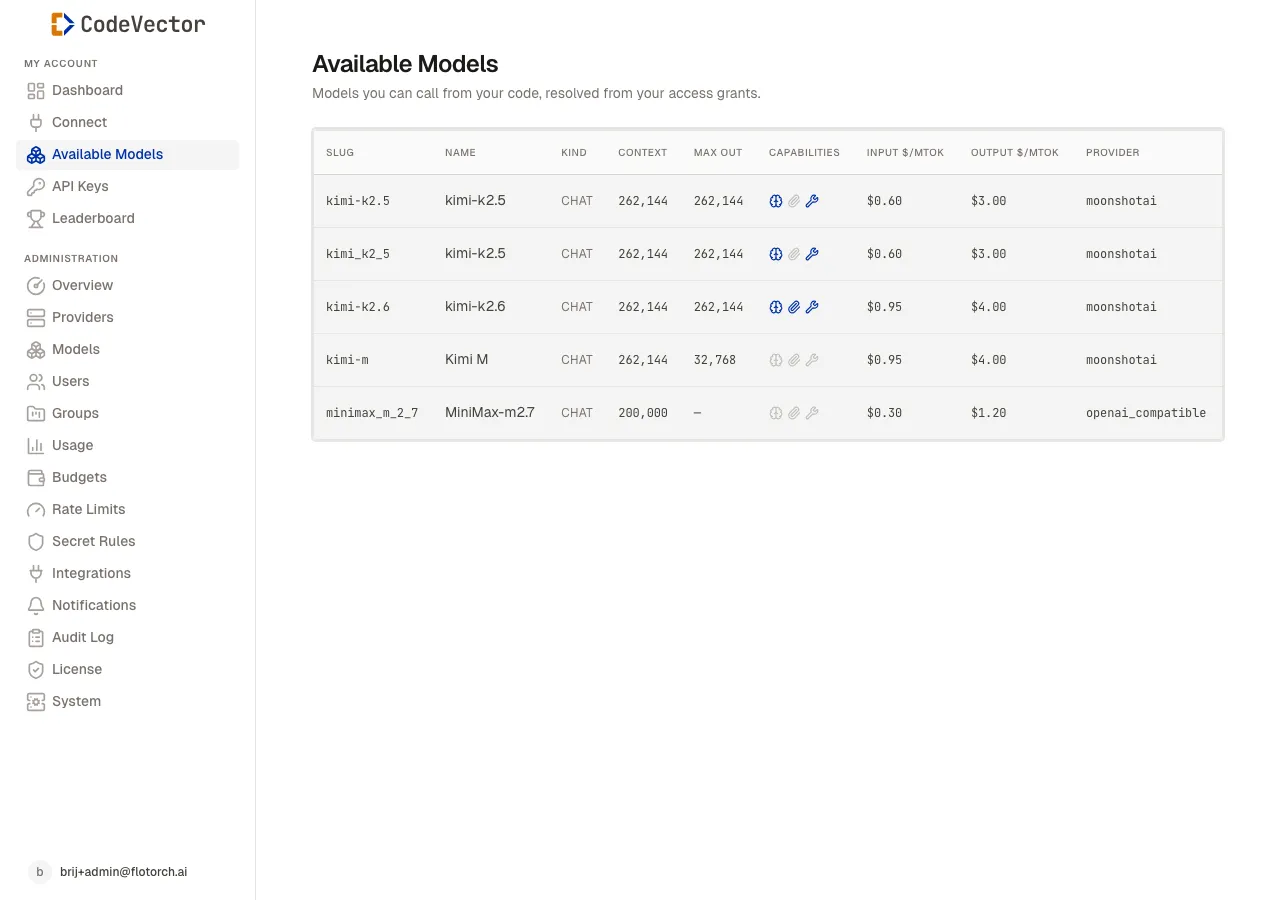This screenshot has height=900, width=1280.
Task: Click the brain reasoning icon in kimi-k2.6 row
Action: click(776, 307)
